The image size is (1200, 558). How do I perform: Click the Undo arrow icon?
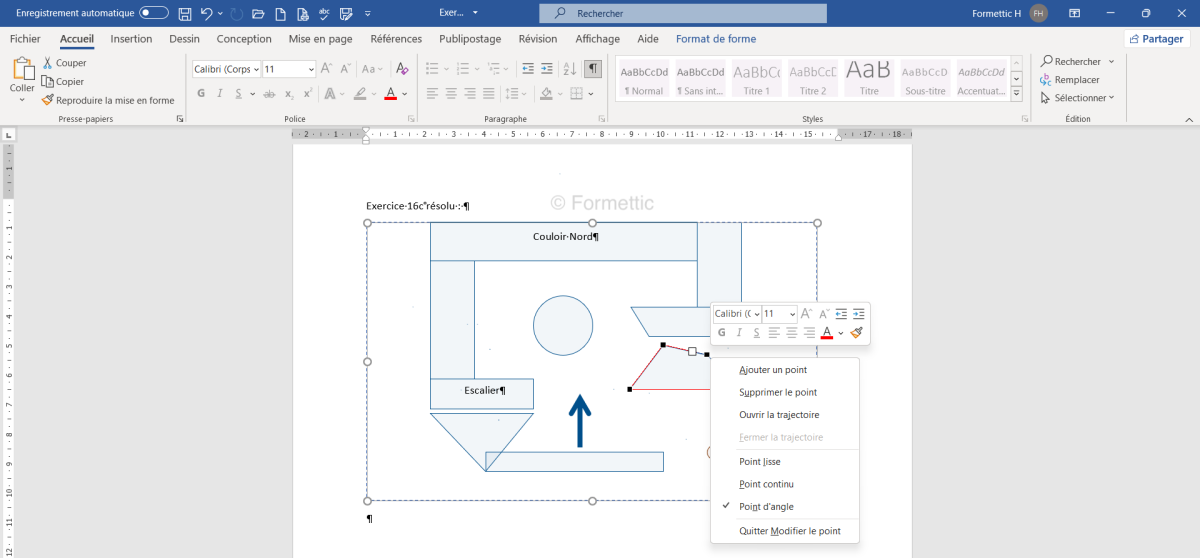206,13
